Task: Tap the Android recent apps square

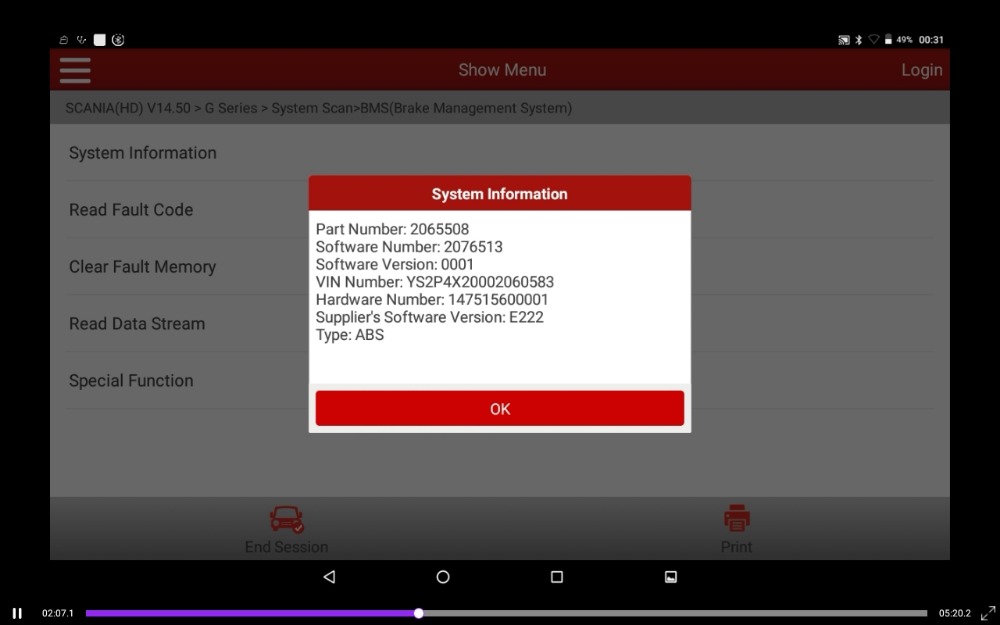Action: tap(557, 577)
